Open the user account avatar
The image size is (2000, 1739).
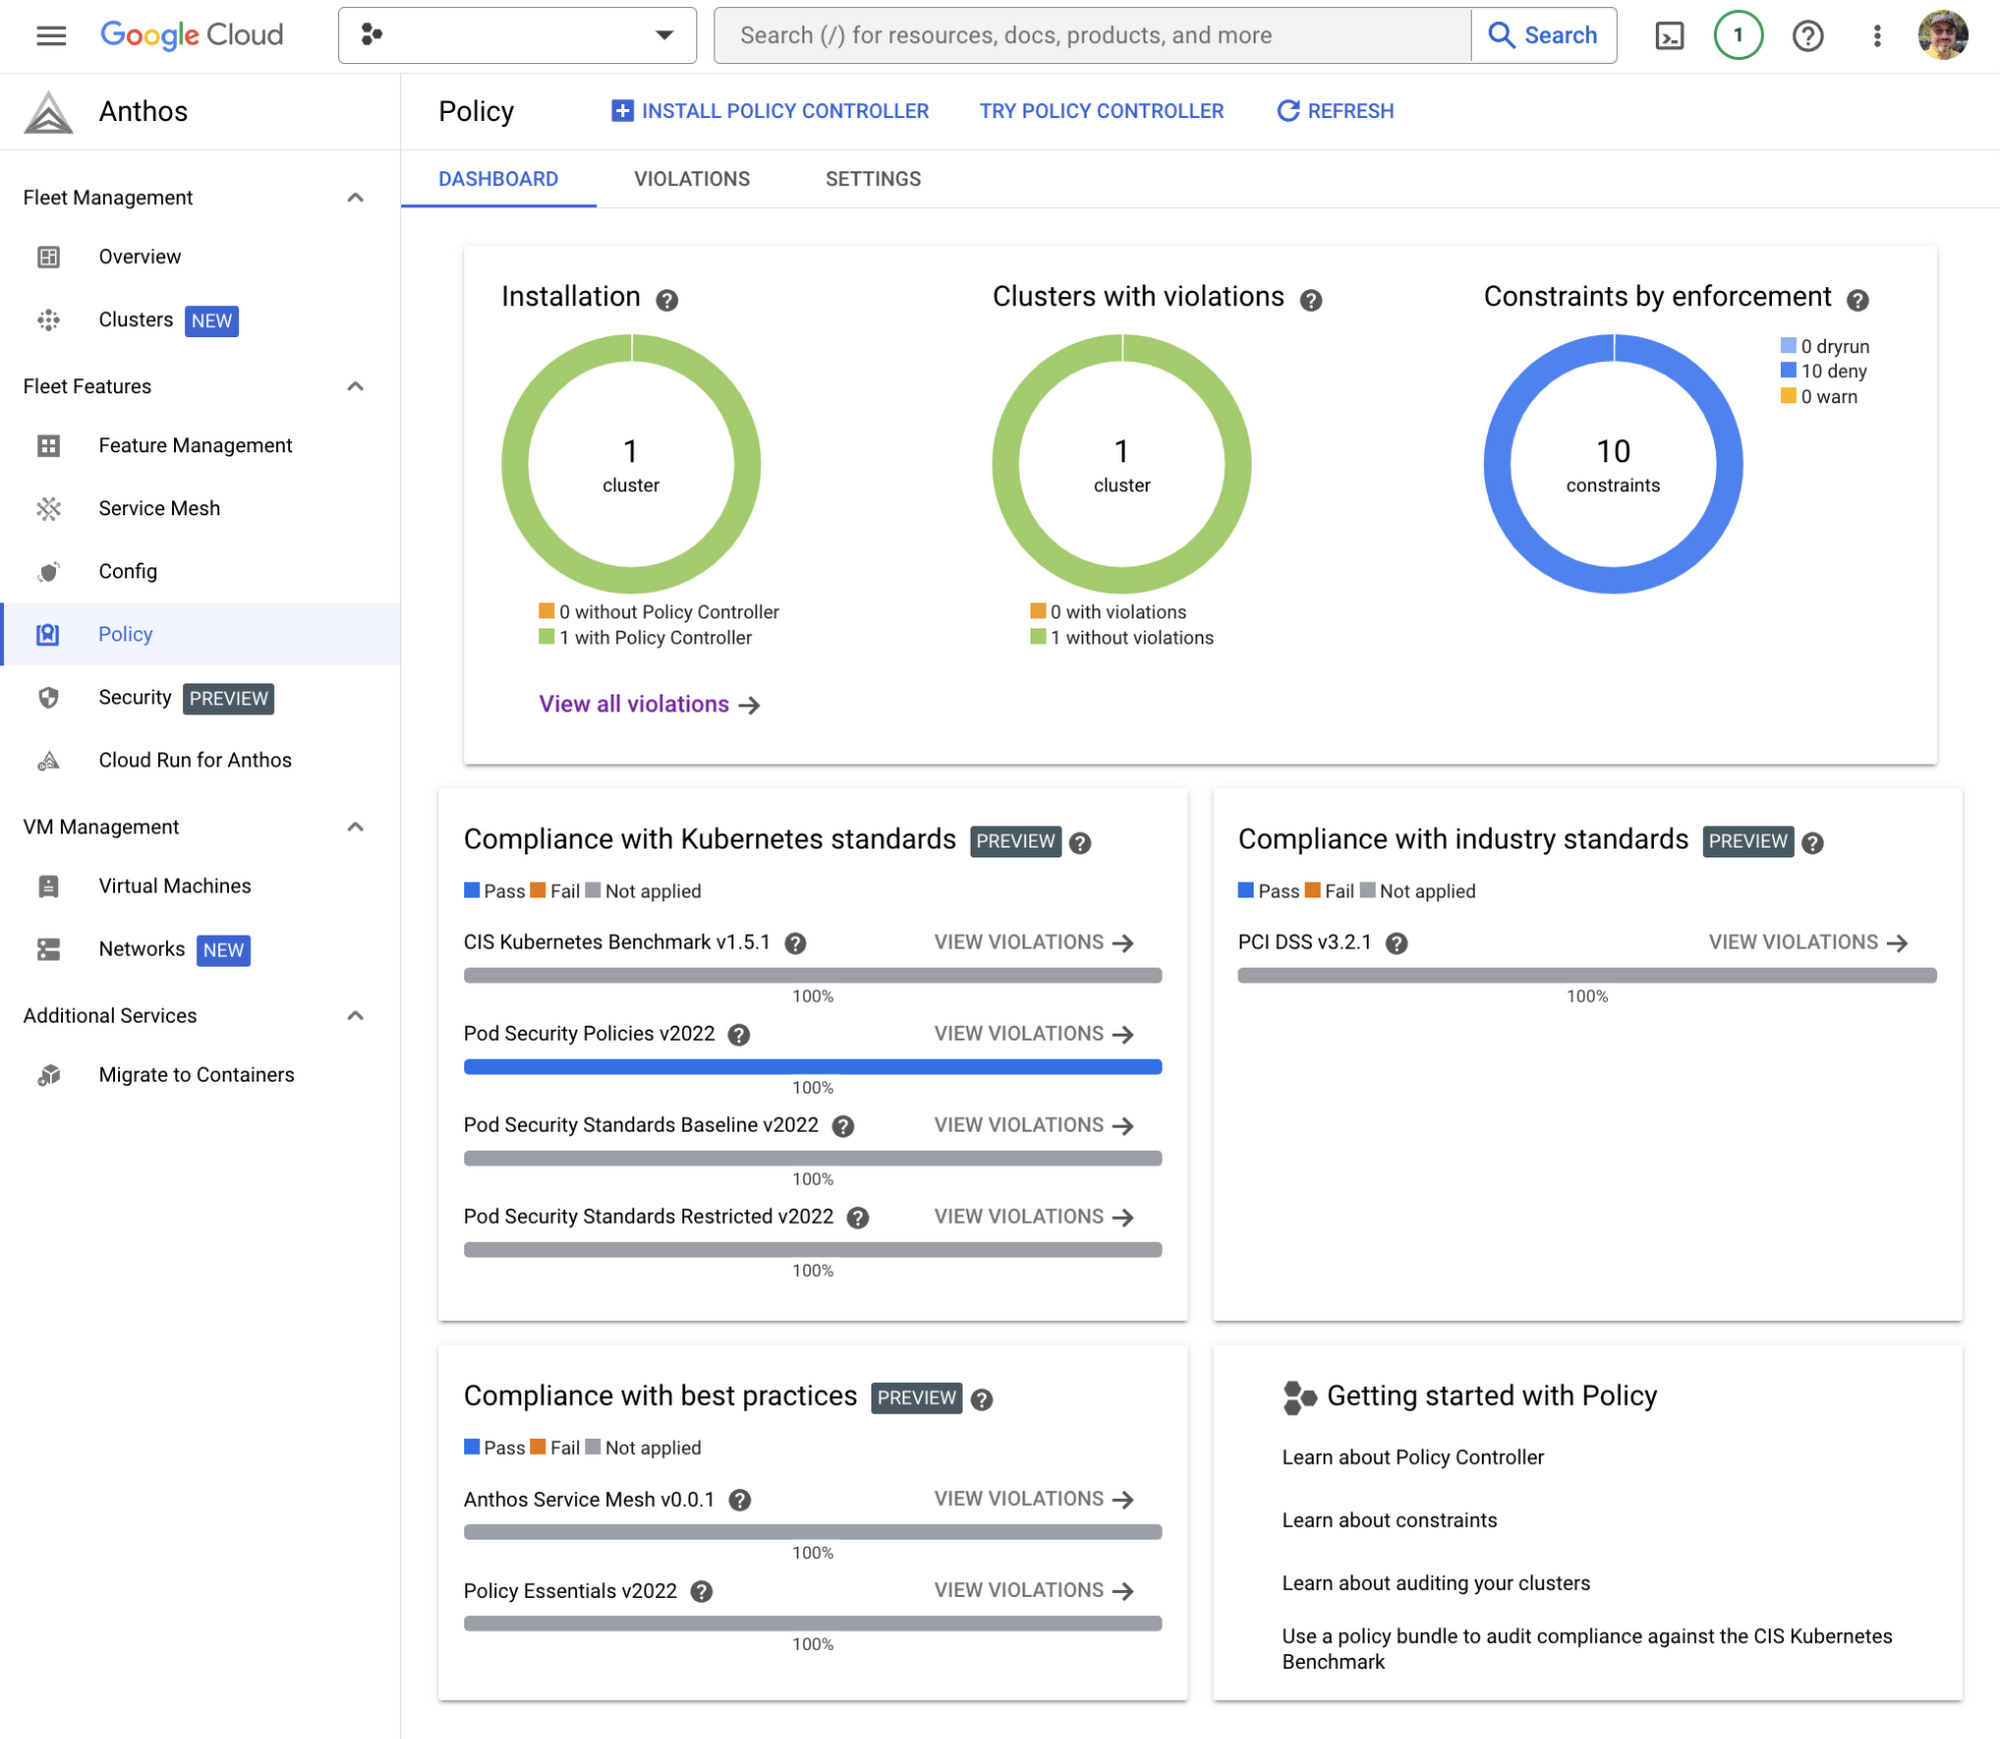tap(1942, 36)
